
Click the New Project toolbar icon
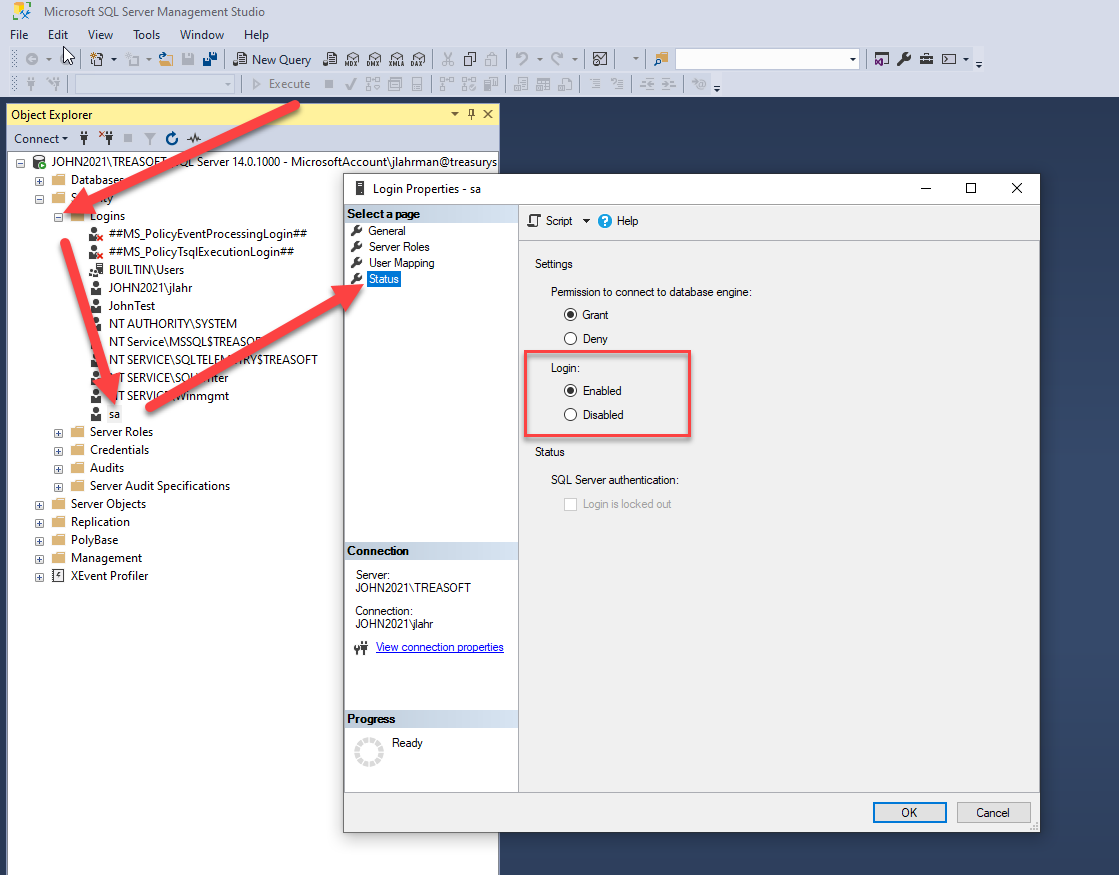pos(96,59)
